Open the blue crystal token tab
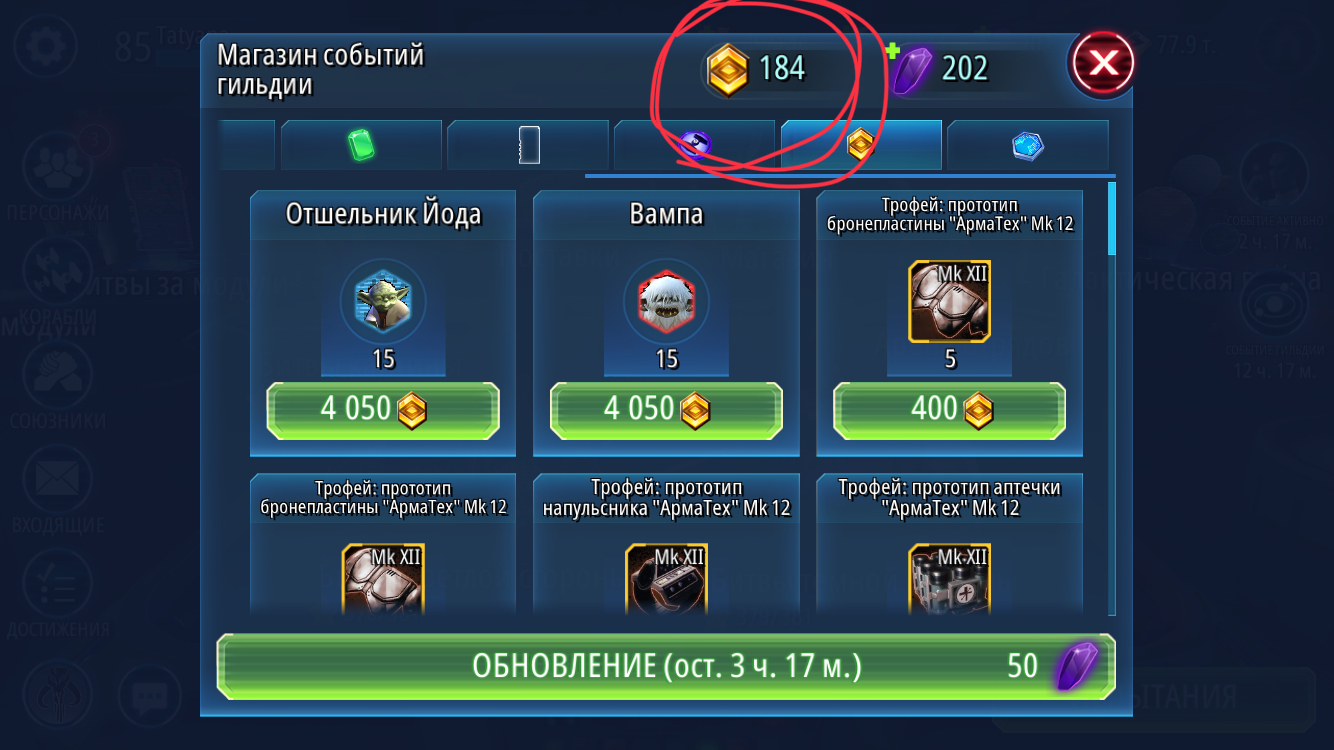 point(1028,145)
